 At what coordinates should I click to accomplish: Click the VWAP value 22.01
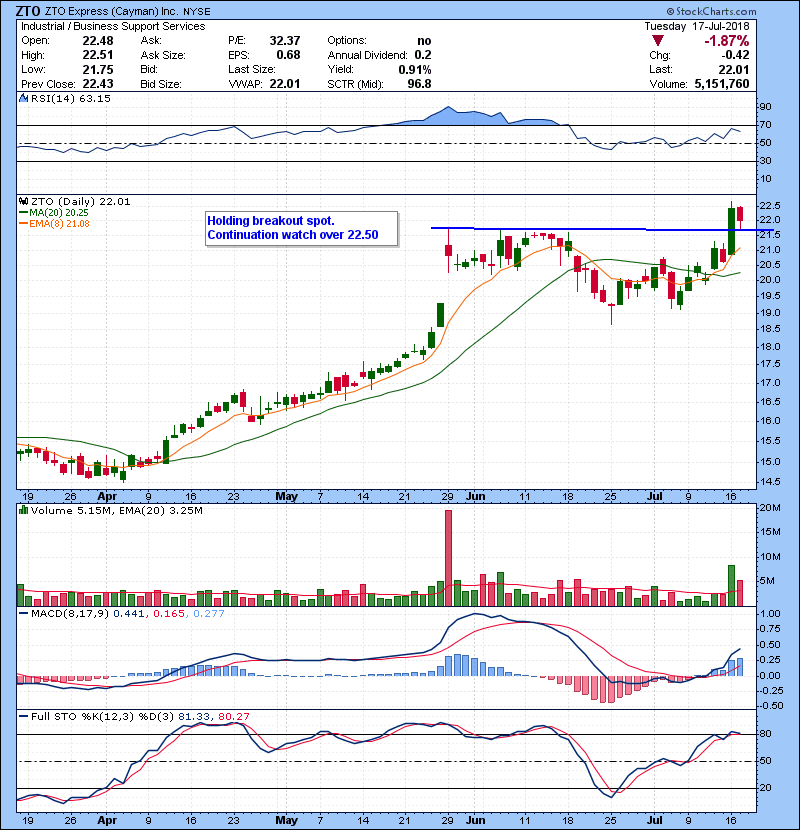[285, 84]
